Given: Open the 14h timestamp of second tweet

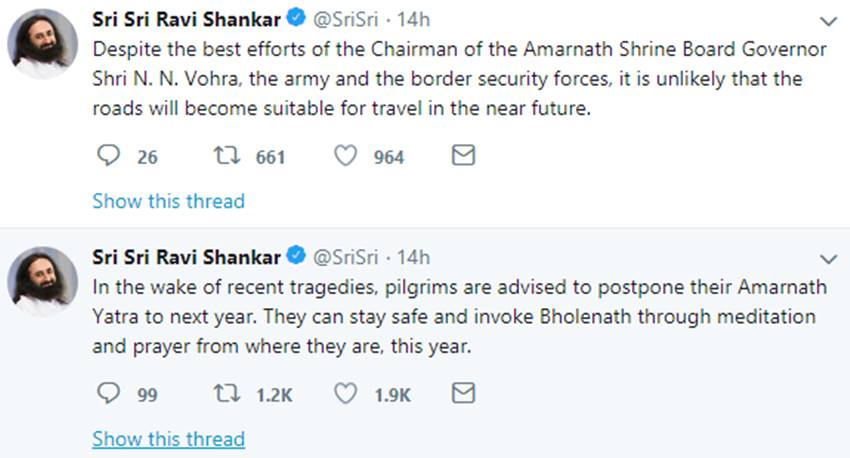Looking at the screenshot, I should [413, 257].
